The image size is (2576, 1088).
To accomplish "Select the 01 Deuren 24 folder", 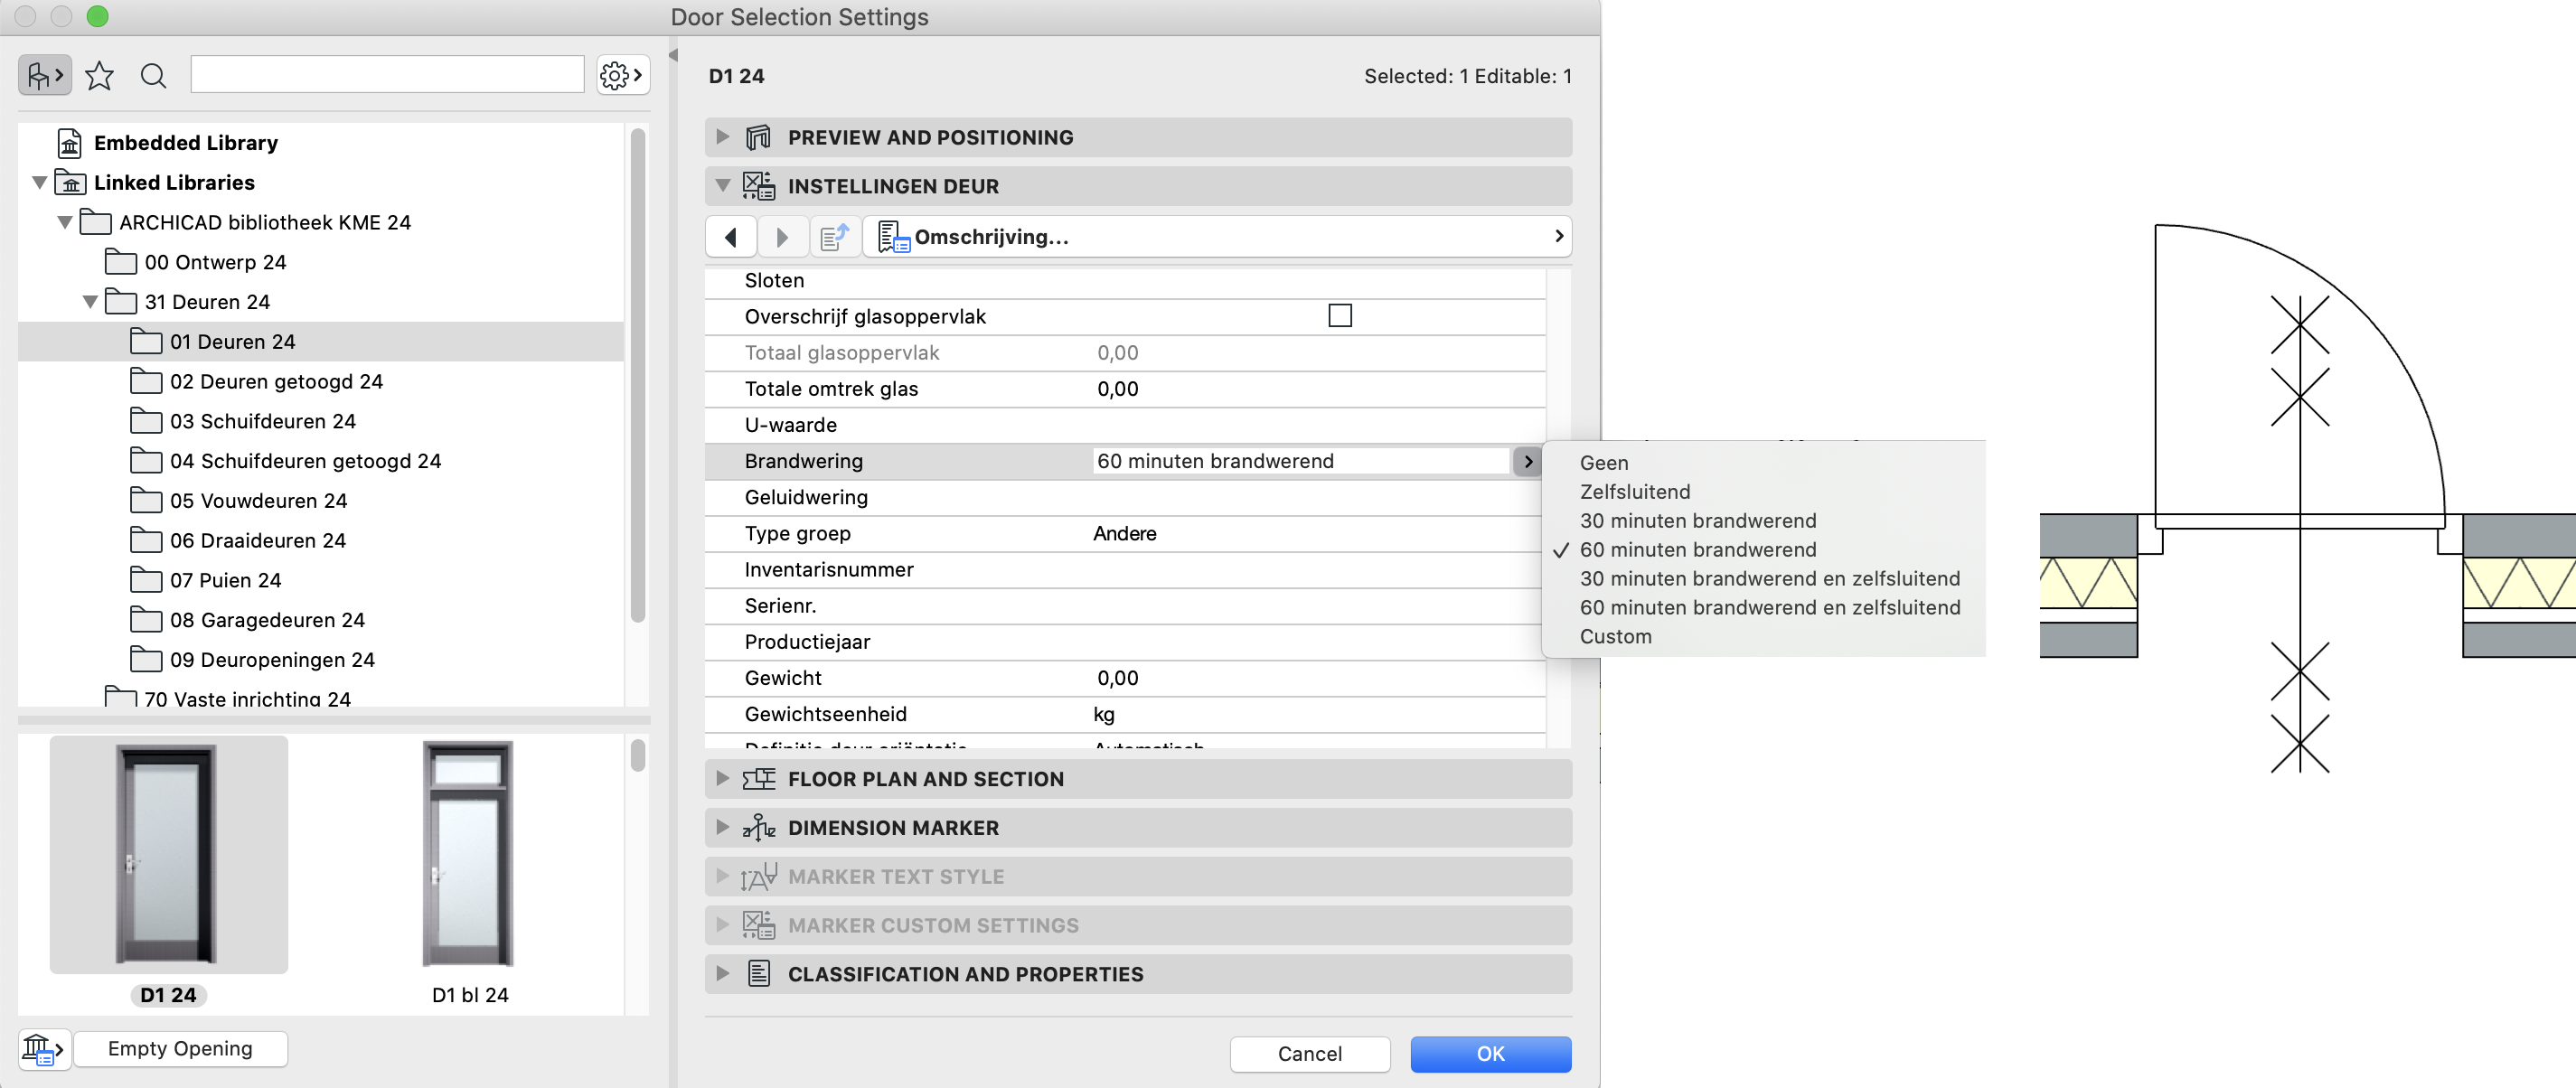I will coord(320,342).
